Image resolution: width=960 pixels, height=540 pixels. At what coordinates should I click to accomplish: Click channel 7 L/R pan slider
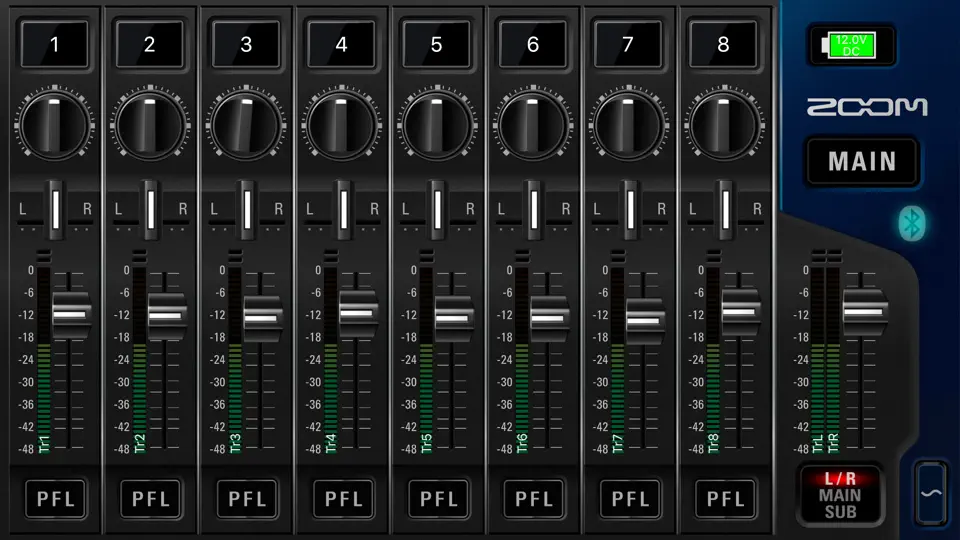pyautogui.click(x=629, y=210)
